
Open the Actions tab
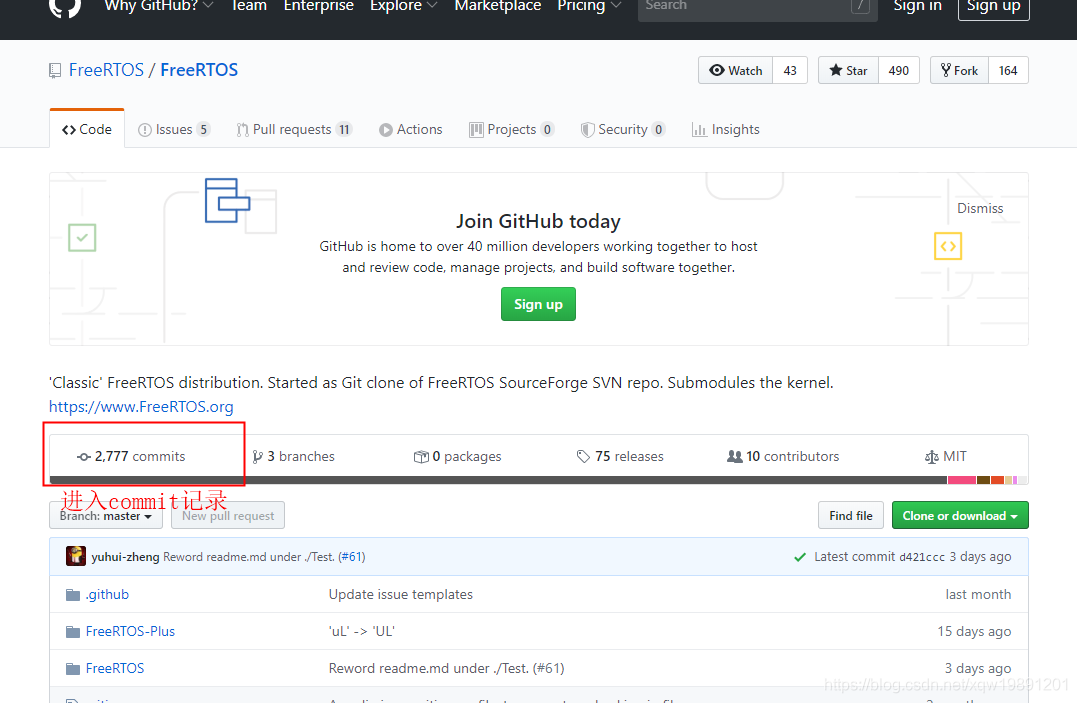coord(411,129)
